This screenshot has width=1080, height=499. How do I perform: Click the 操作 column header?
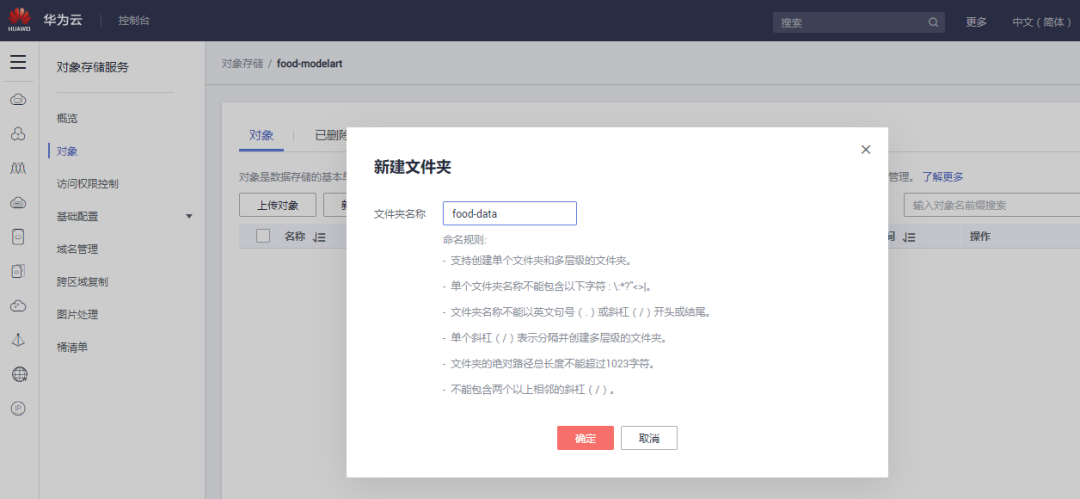[x=980, y=236]
